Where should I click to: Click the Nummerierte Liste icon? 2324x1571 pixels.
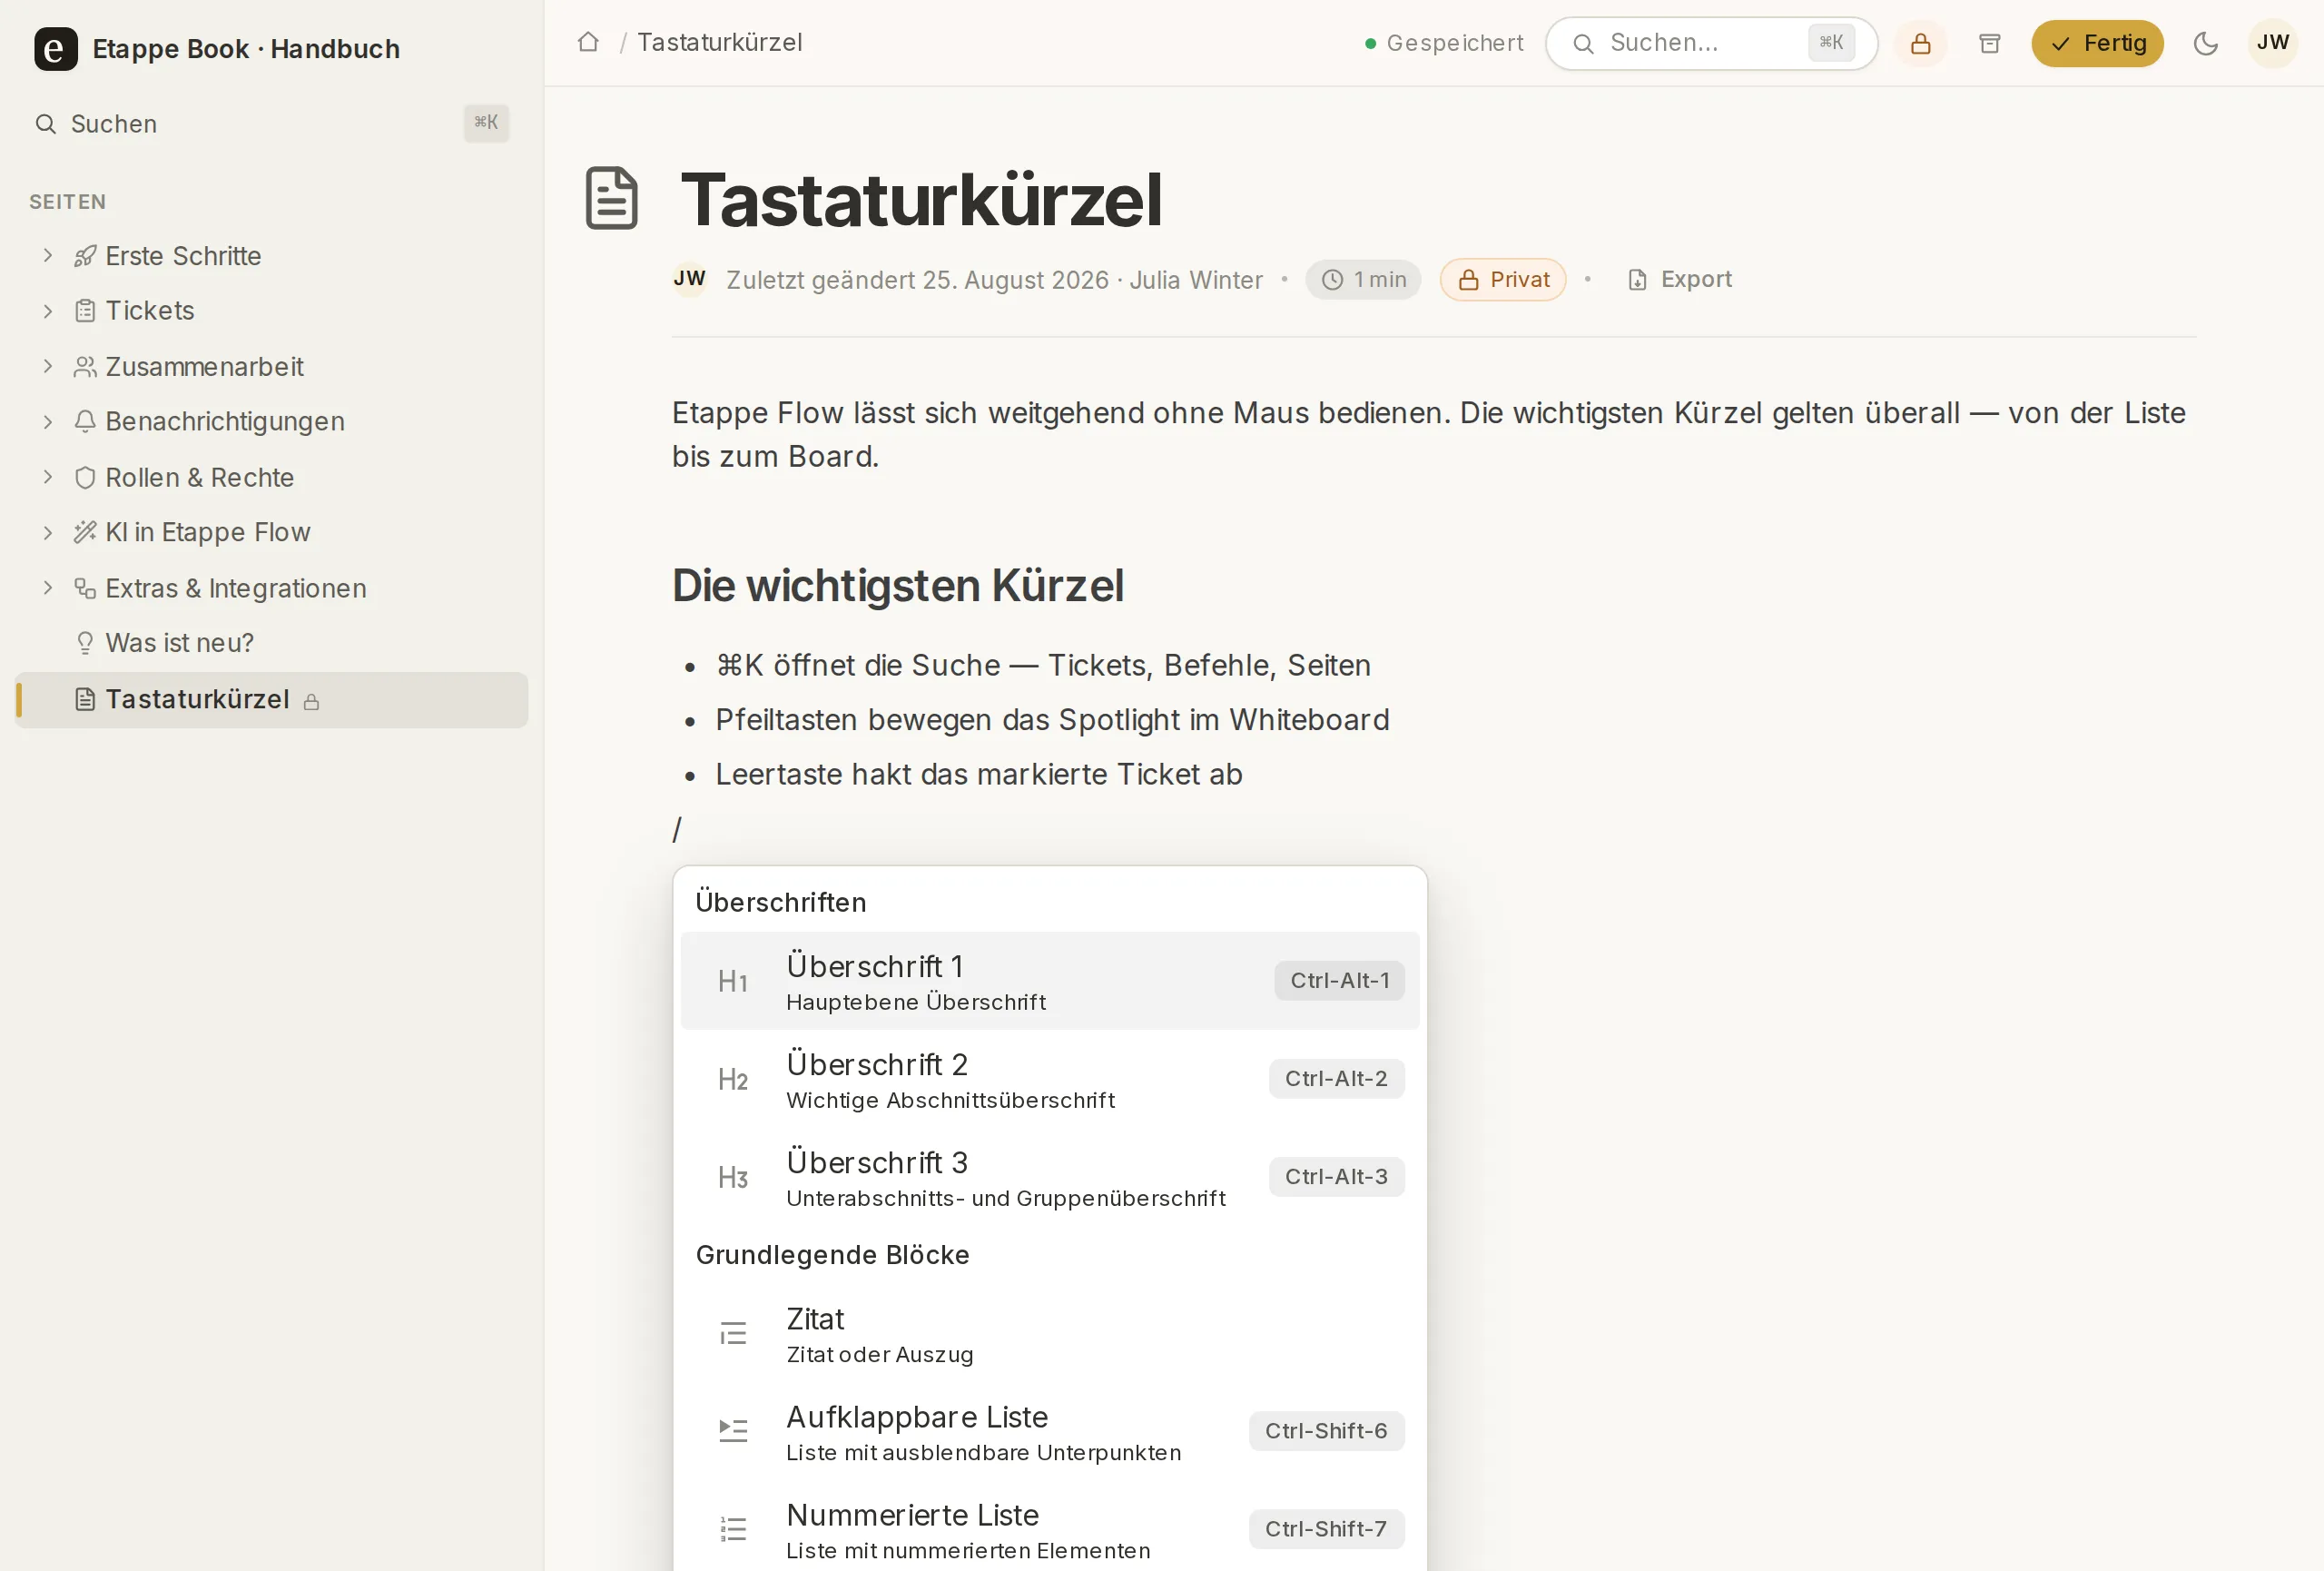point(733,1529)
